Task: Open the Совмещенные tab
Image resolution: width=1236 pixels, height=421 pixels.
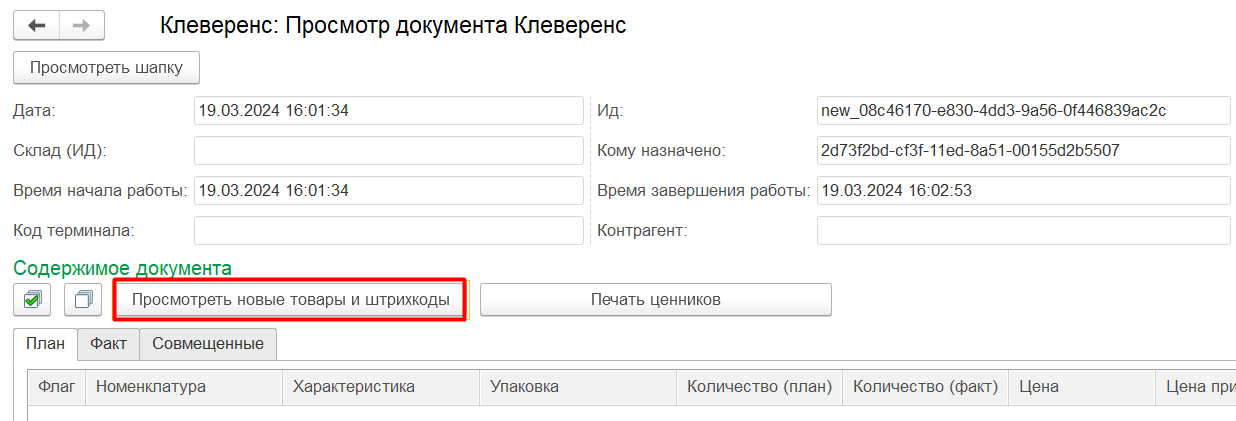Action: (208, 344)
